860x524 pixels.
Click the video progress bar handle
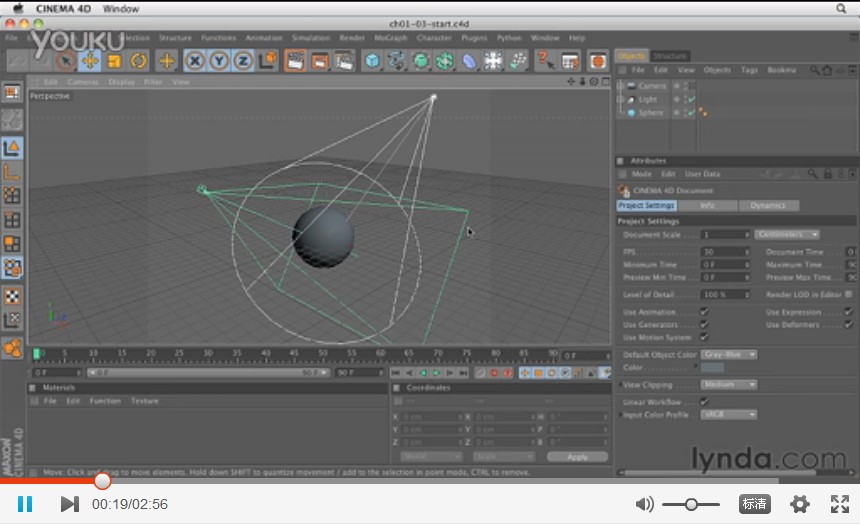pos(101,481)
